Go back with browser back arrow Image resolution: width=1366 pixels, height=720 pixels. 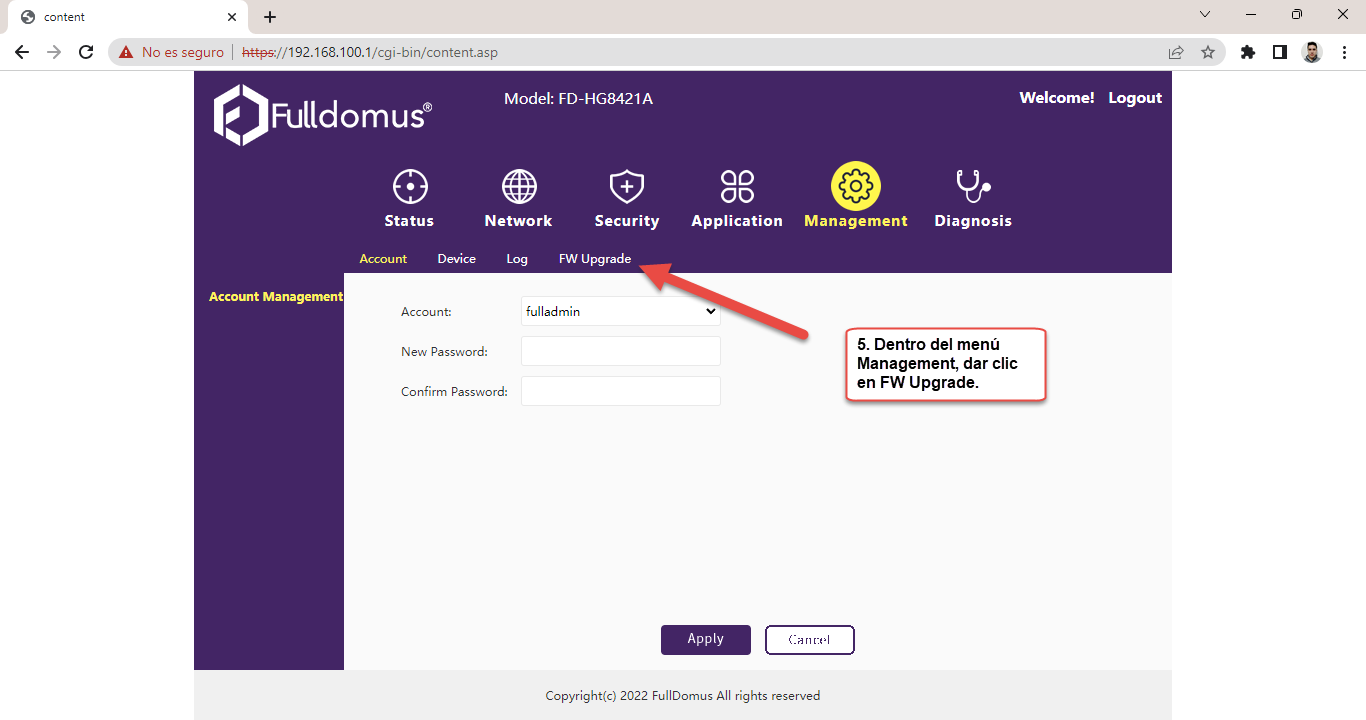(22, 52)
